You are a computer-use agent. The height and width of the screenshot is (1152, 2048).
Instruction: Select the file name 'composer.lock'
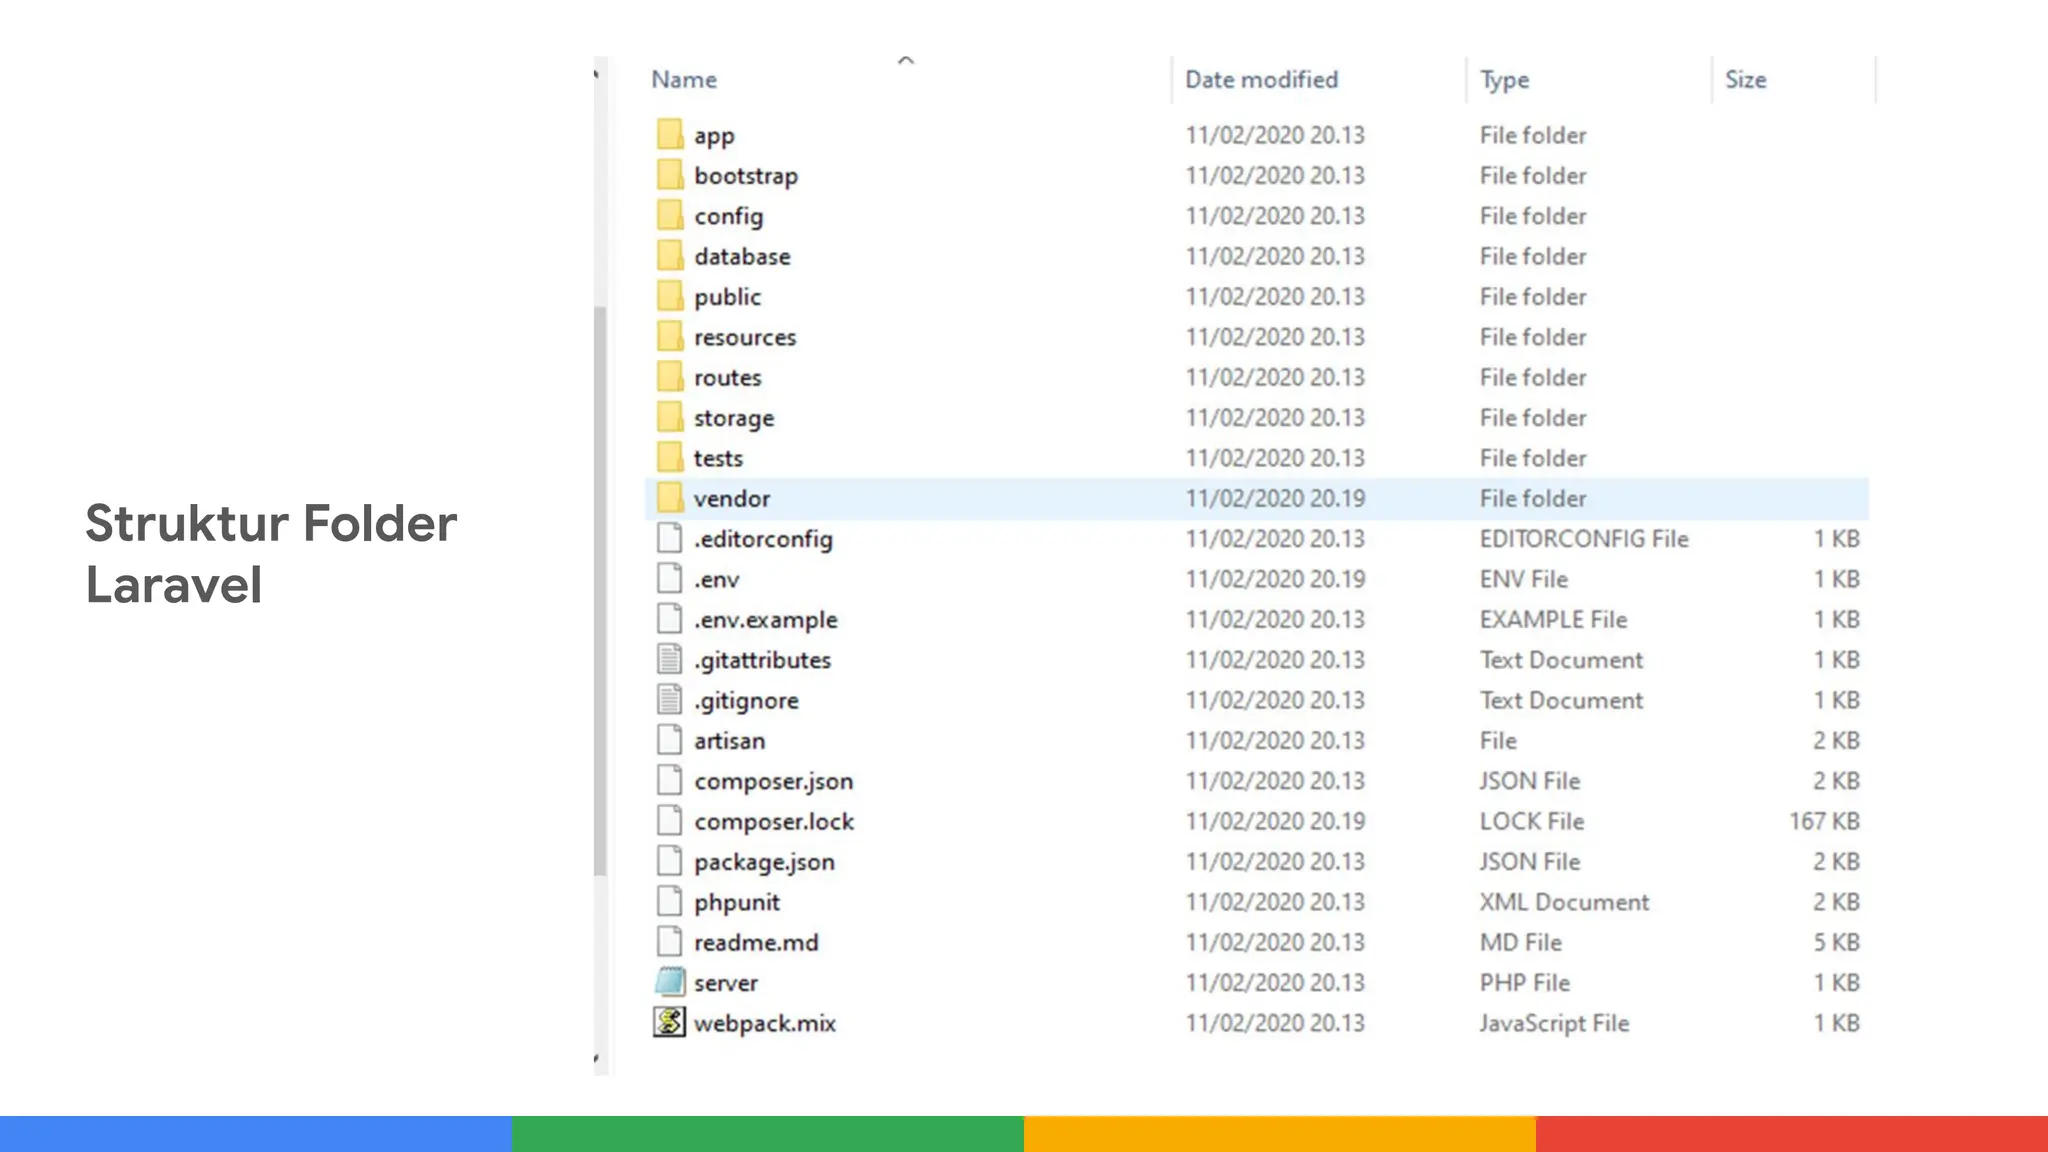coord(774,822)
